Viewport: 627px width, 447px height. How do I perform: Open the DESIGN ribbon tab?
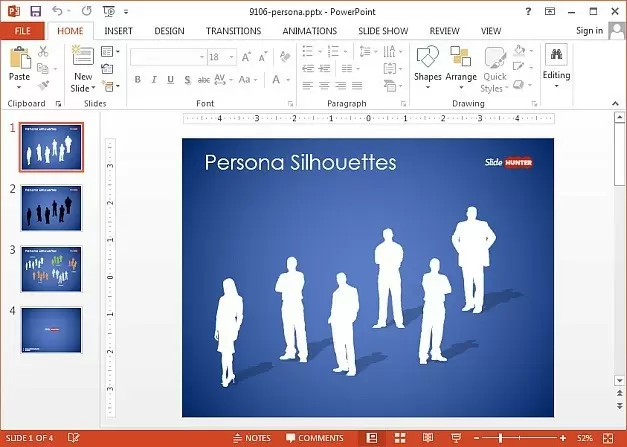(169, 31)
